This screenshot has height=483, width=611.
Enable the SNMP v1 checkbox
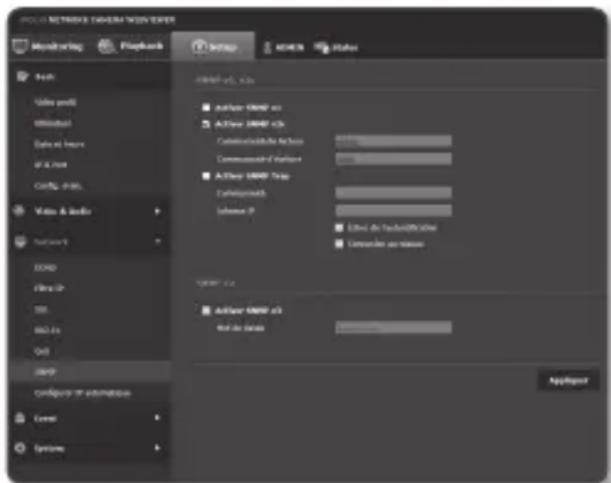click(205, 109)
